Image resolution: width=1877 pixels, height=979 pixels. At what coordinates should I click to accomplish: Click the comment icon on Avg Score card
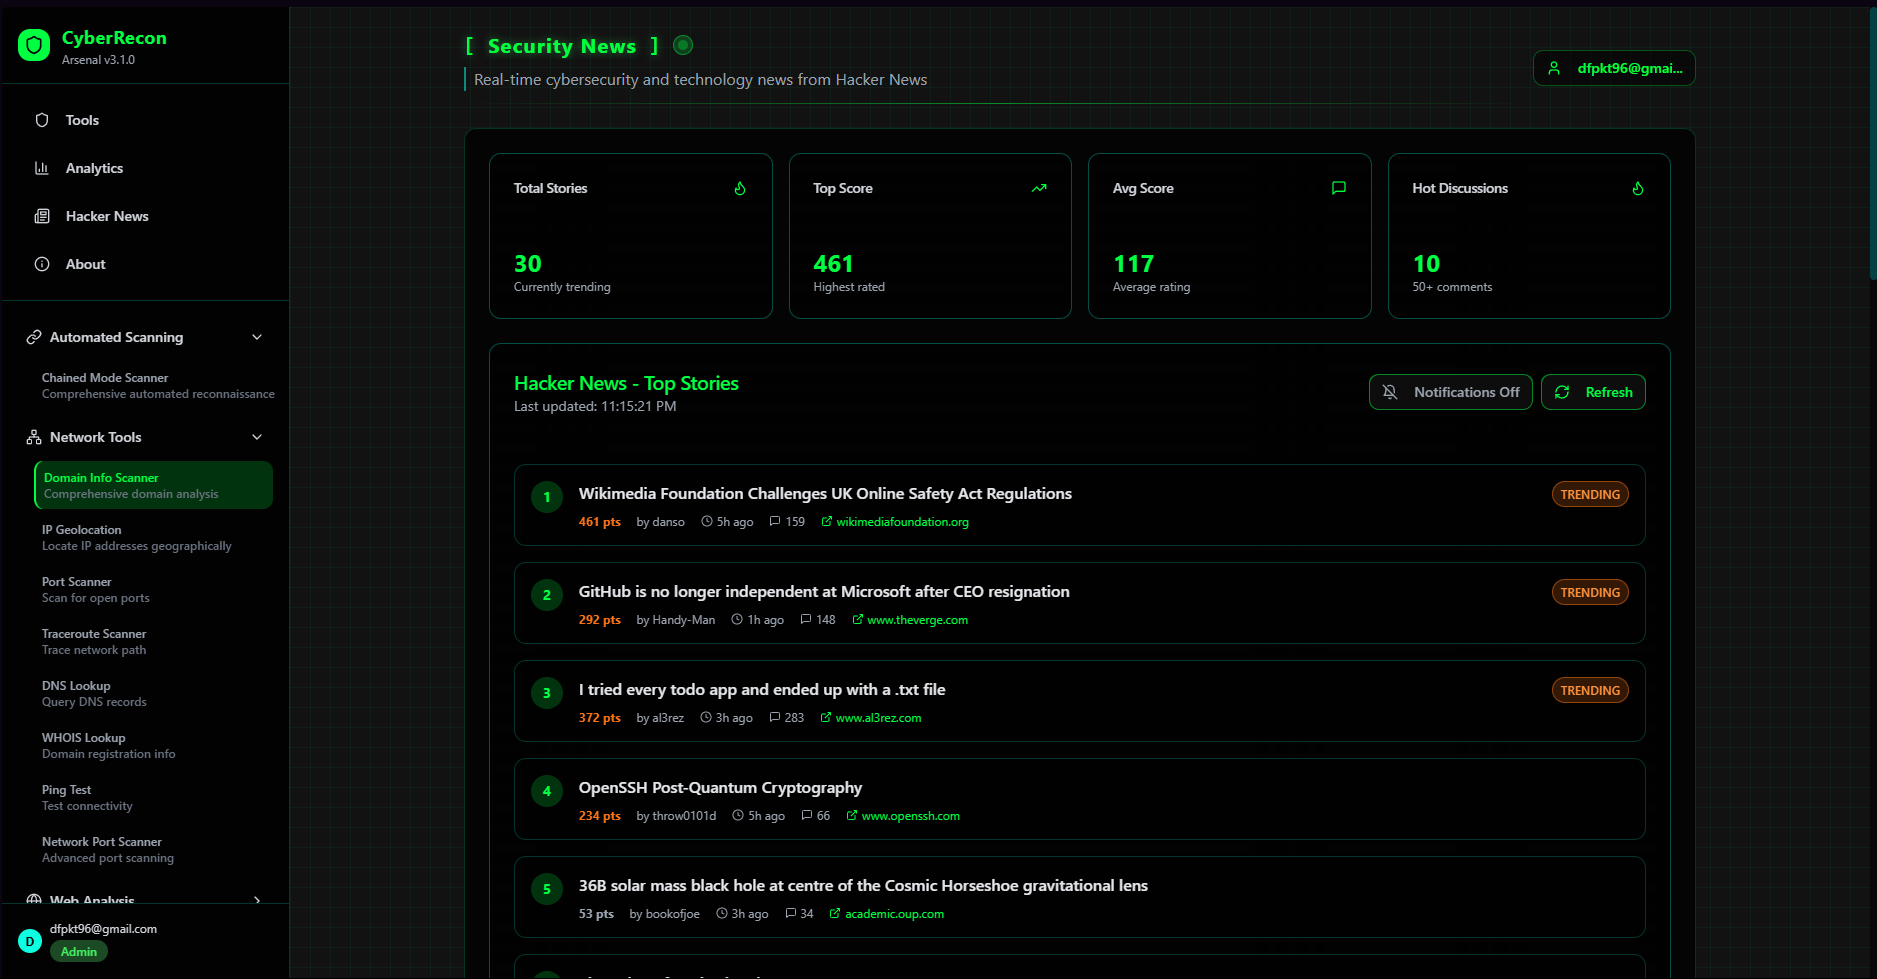coord(1339,188)
